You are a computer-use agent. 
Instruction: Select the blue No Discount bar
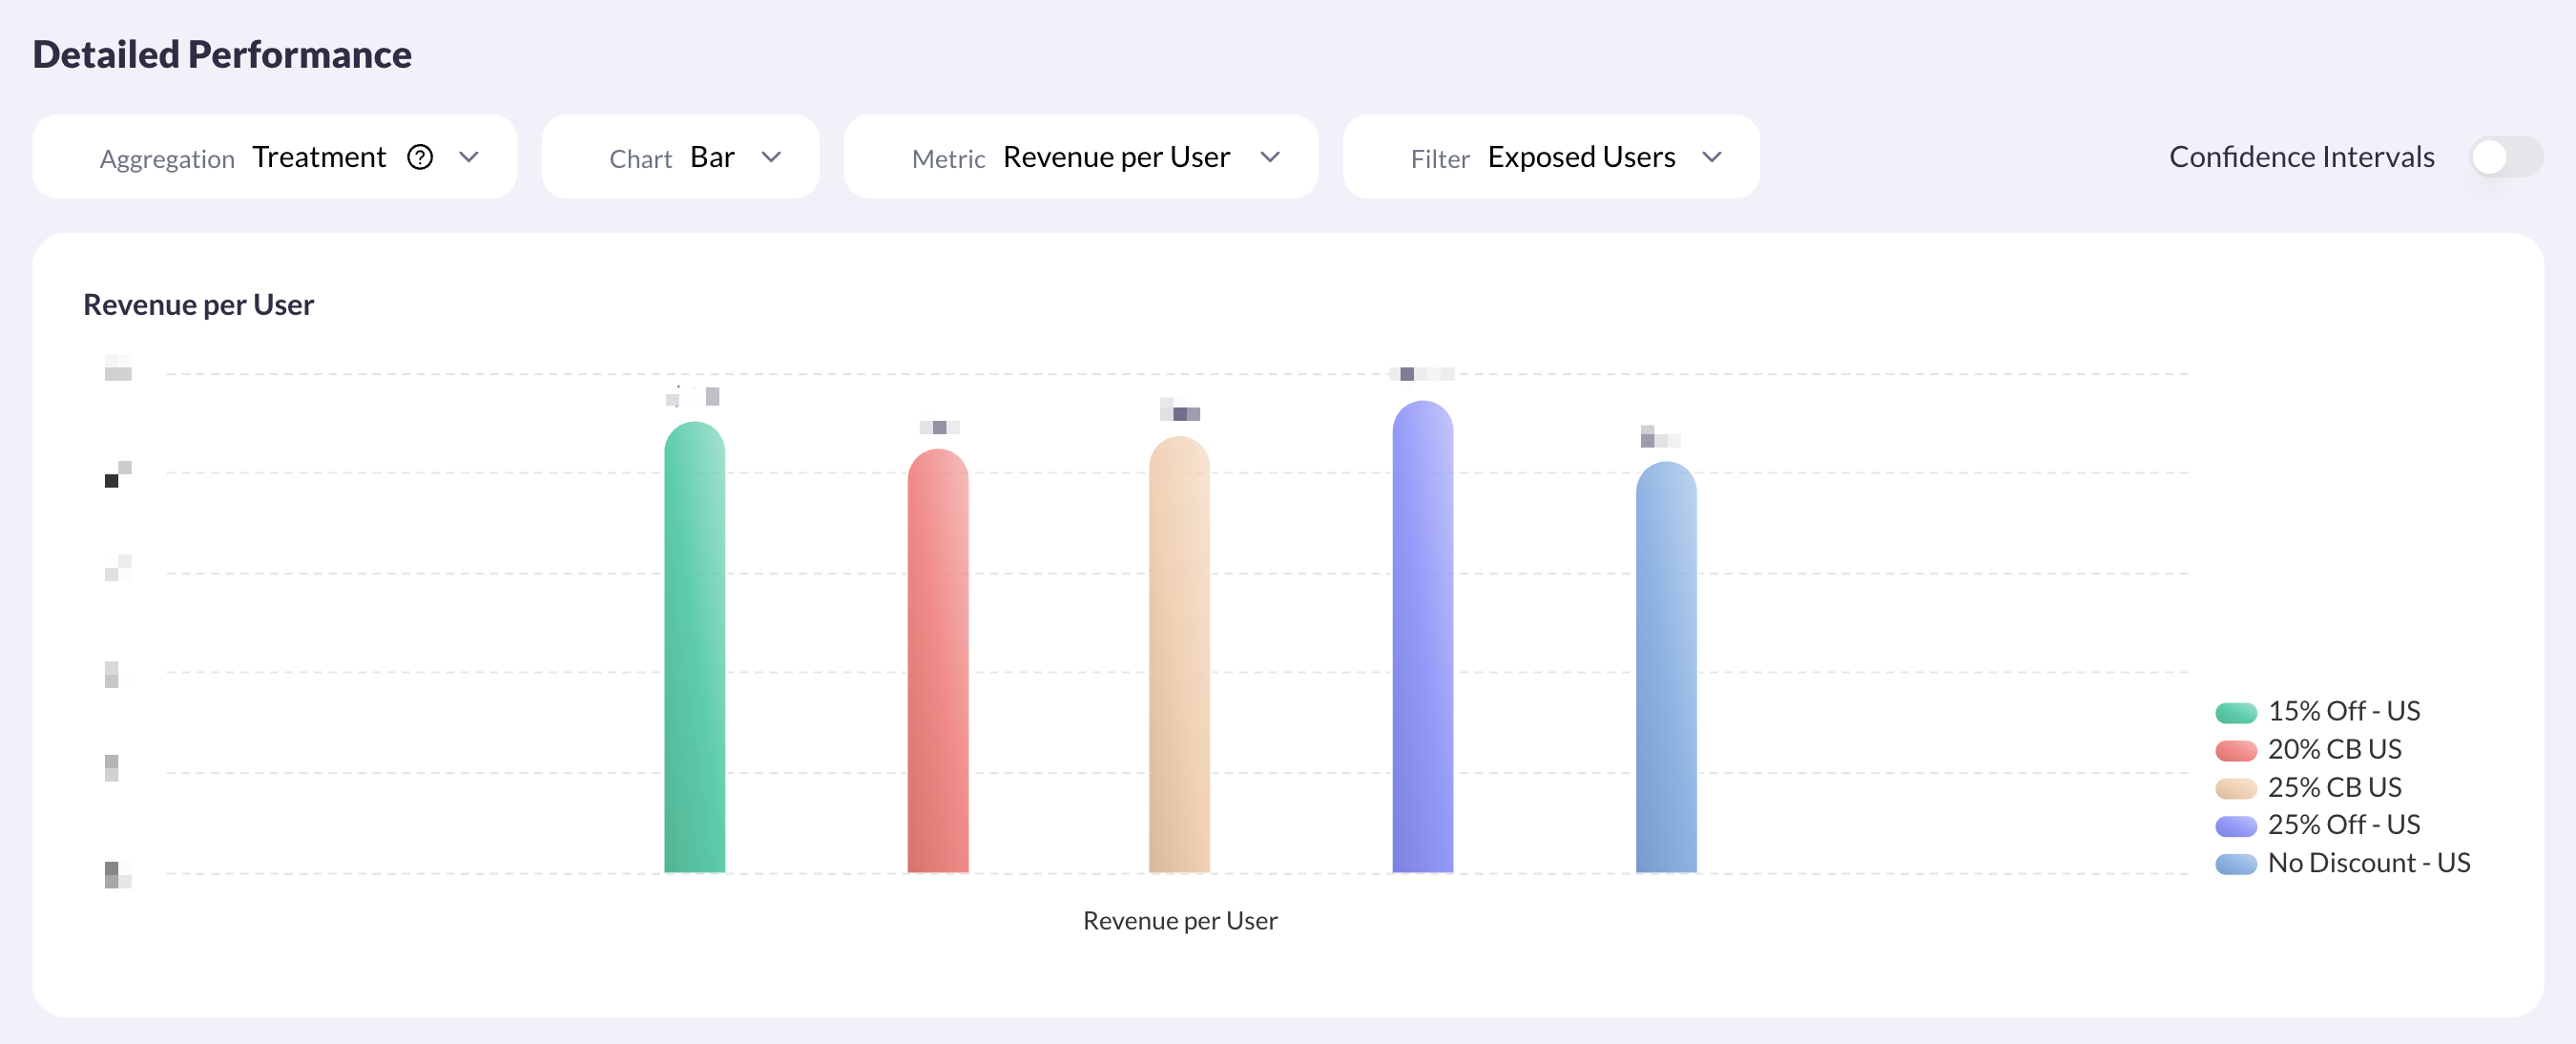(1665, 670)
